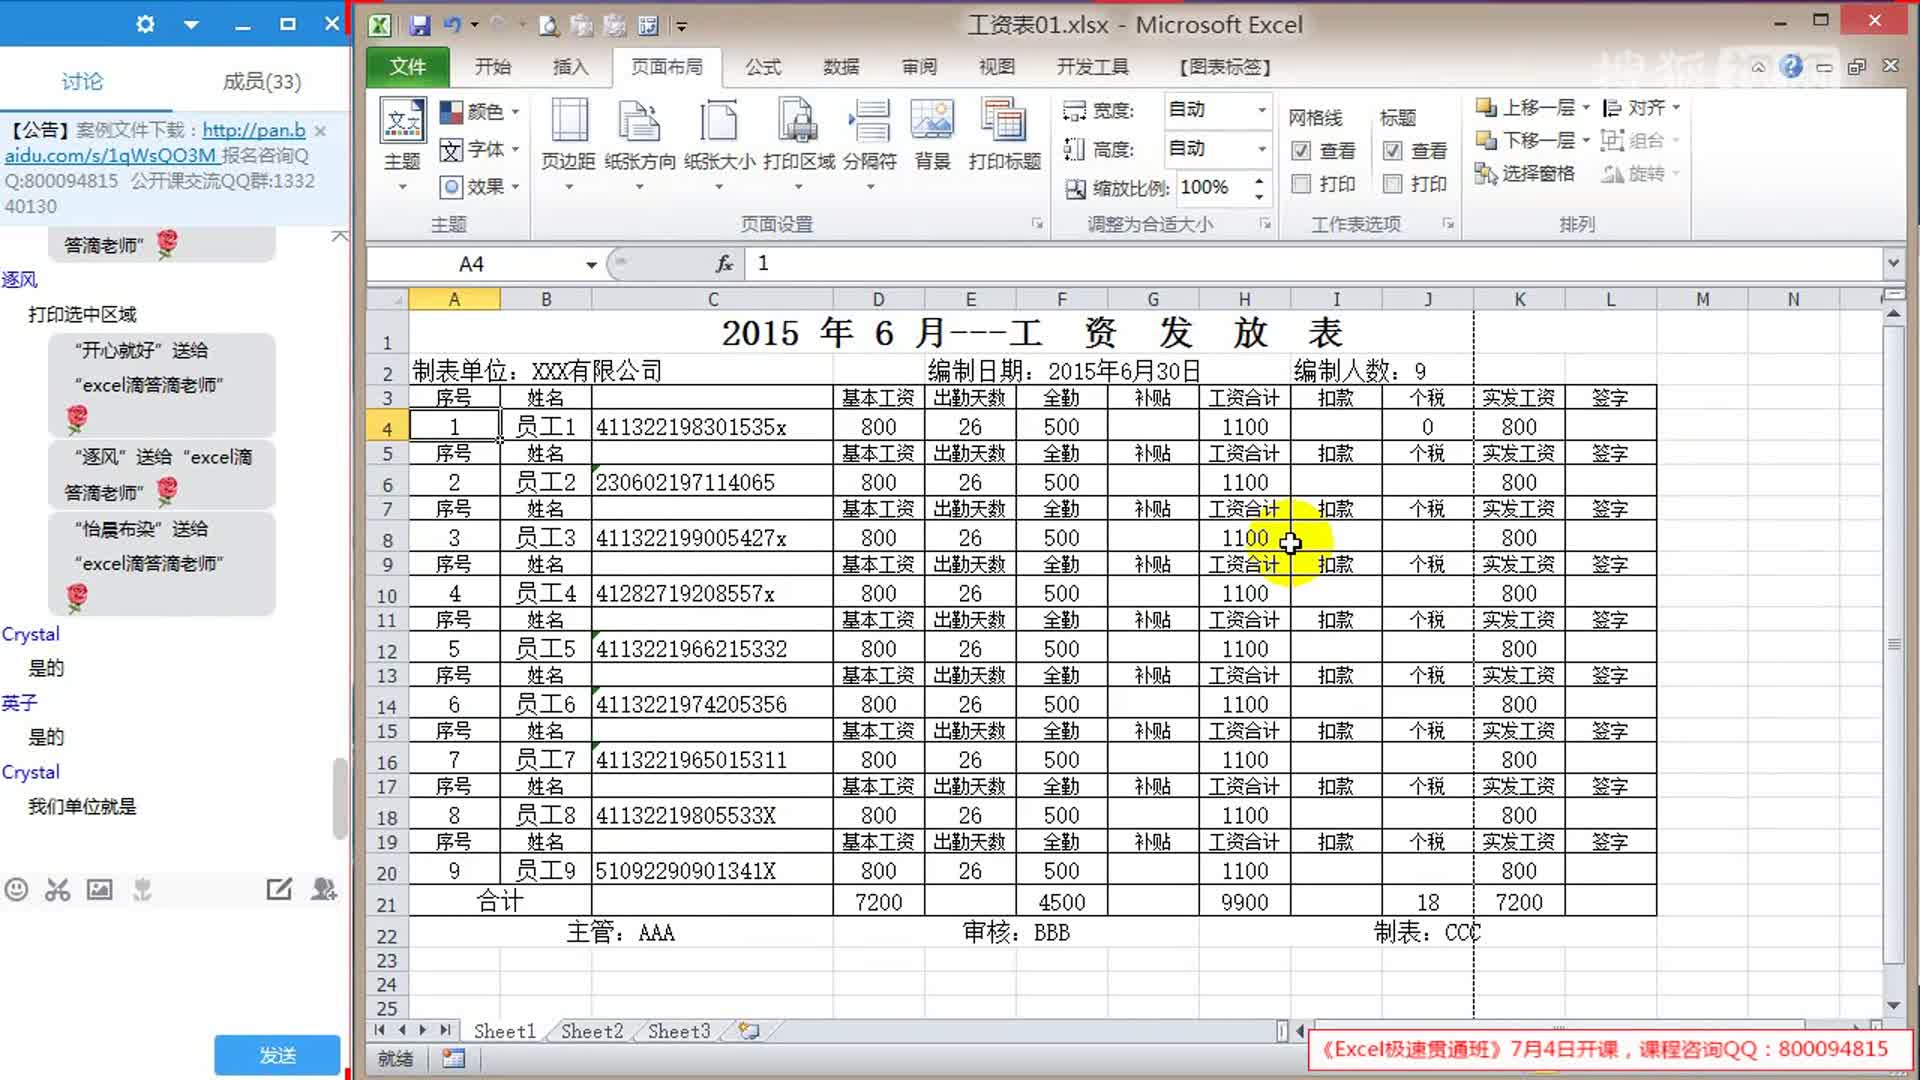This screenshot has height=1080, width=1920.
Task: Switch to the 数据 Data tab
Action: pos(840,67)
